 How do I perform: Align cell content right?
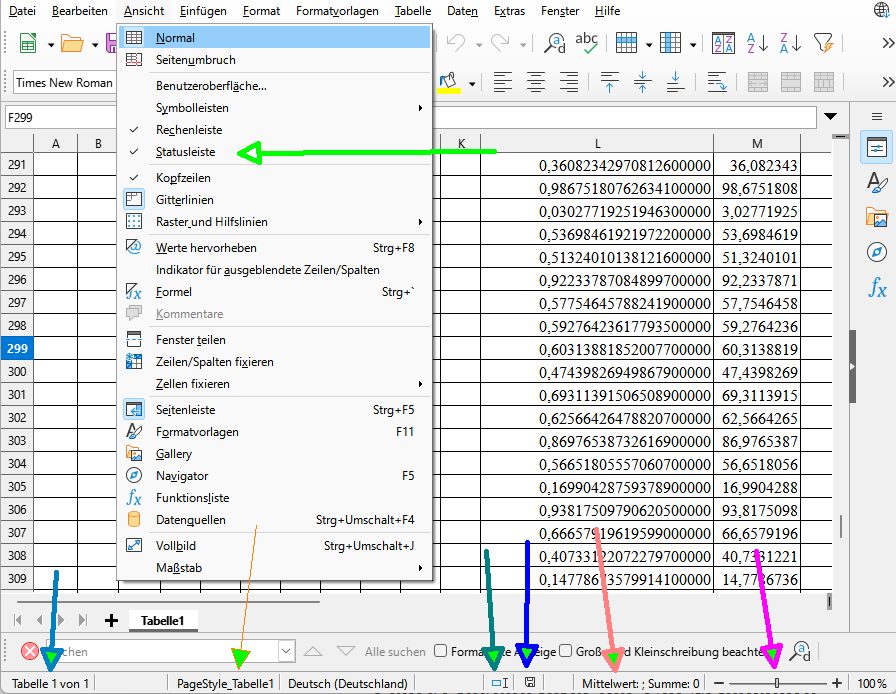coord(569,82)
